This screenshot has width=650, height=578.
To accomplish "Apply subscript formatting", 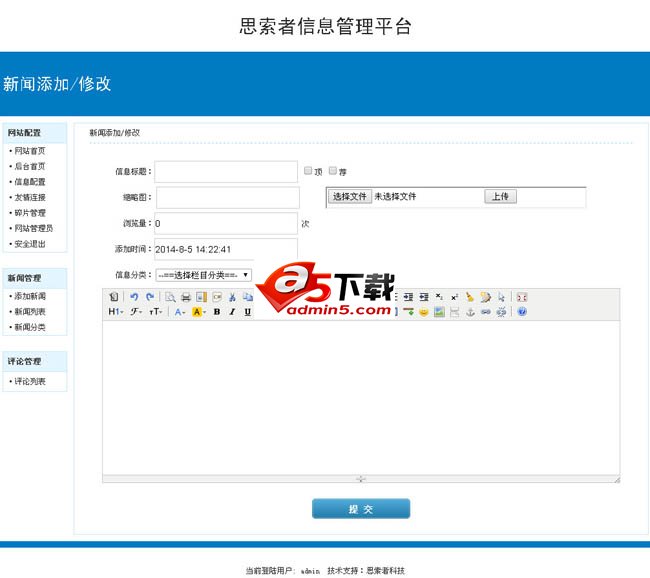I will point(439,297).
